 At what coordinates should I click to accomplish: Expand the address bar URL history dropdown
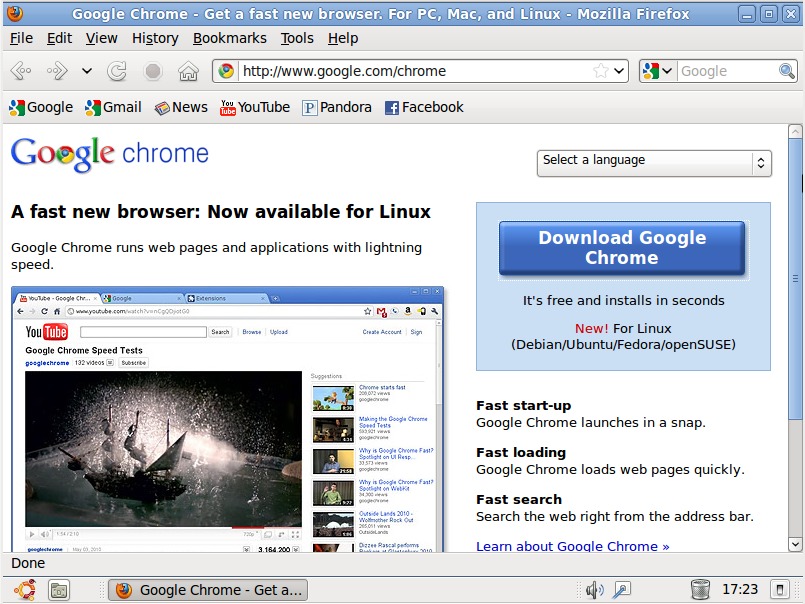[619, 71]
